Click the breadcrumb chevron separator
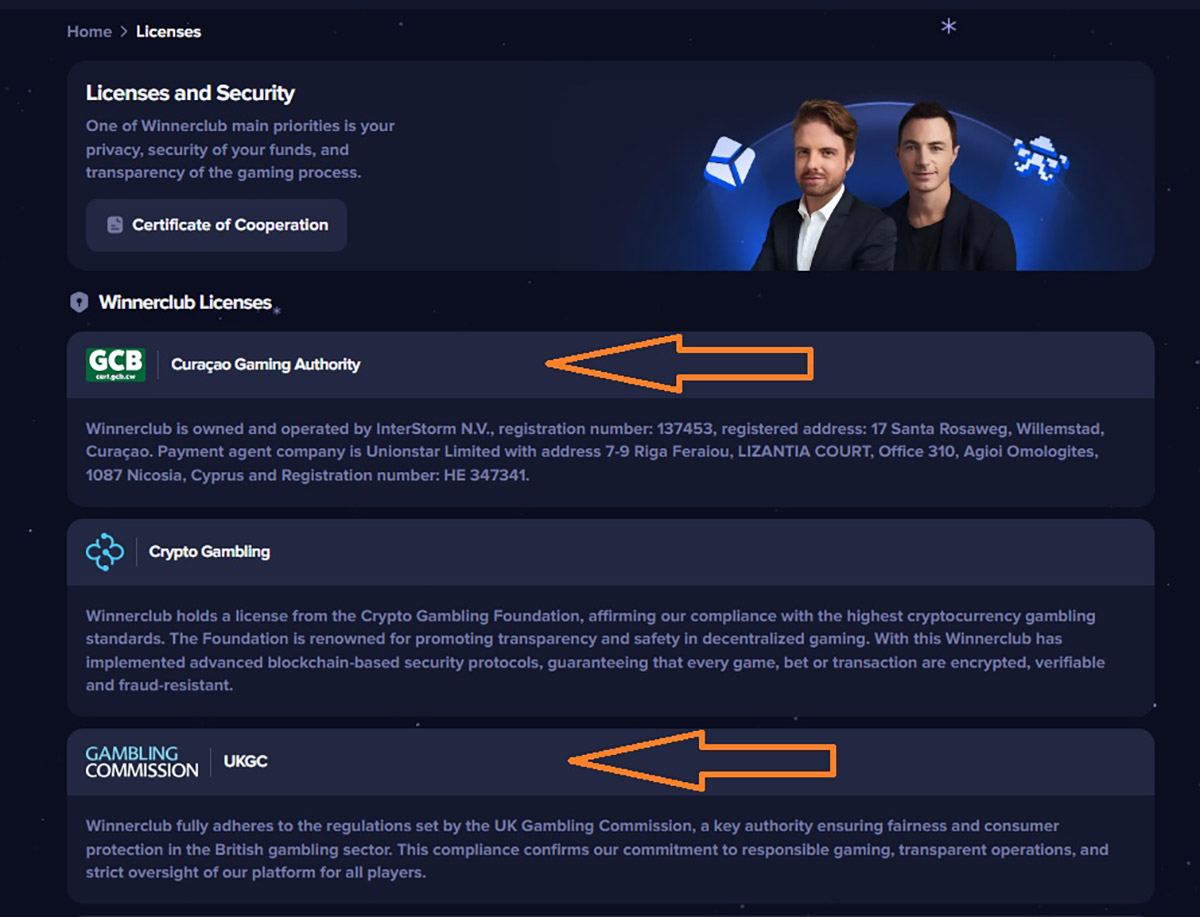The image size is (1200, 917). (124, 32)
